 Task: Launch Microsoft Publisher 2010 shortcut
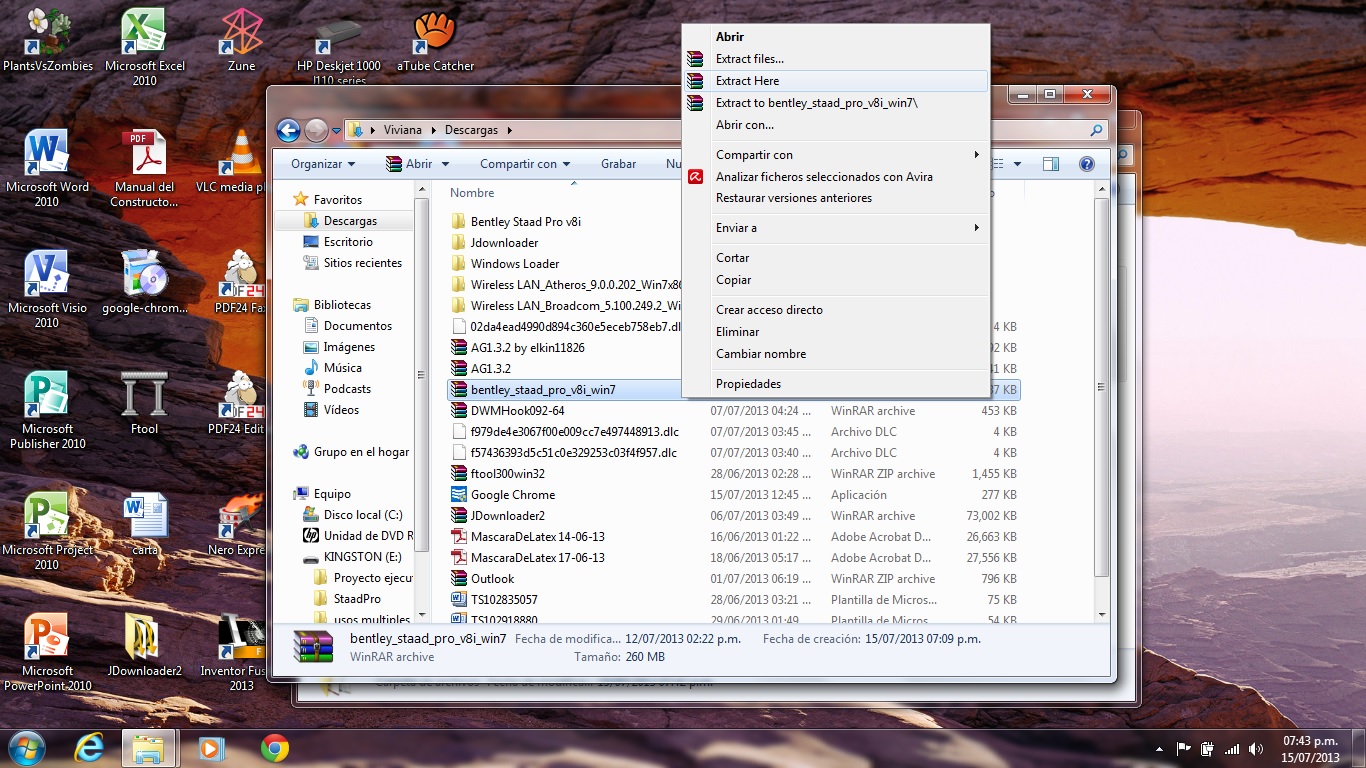(47, 410)
